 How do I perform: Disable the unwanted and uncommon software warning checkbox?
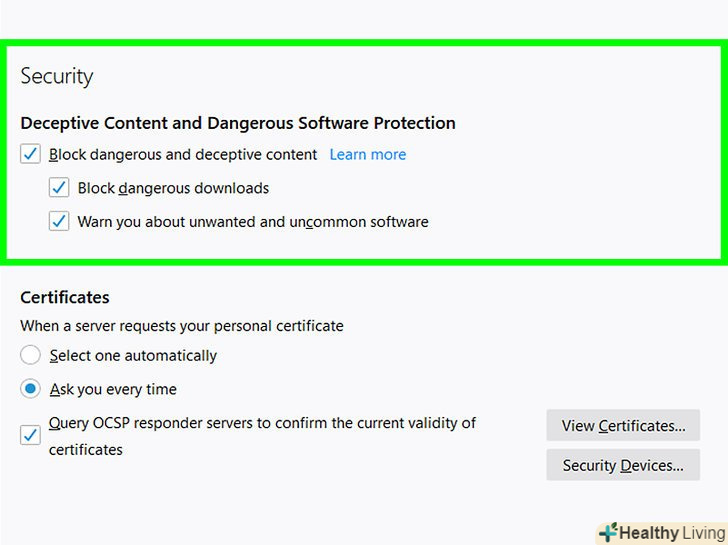click(x=59, y=222)
